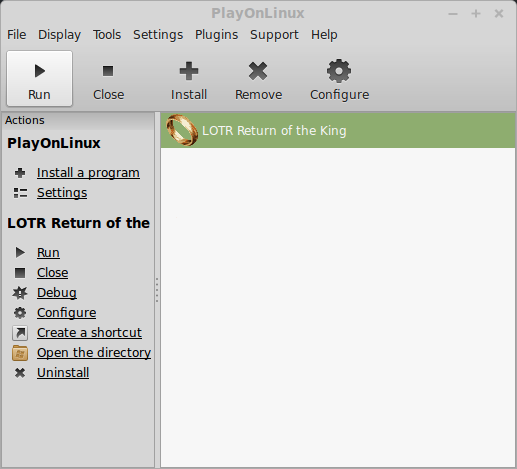Open the Display menu
This screenshot has width=517, height=469.
tap(59, 35)
